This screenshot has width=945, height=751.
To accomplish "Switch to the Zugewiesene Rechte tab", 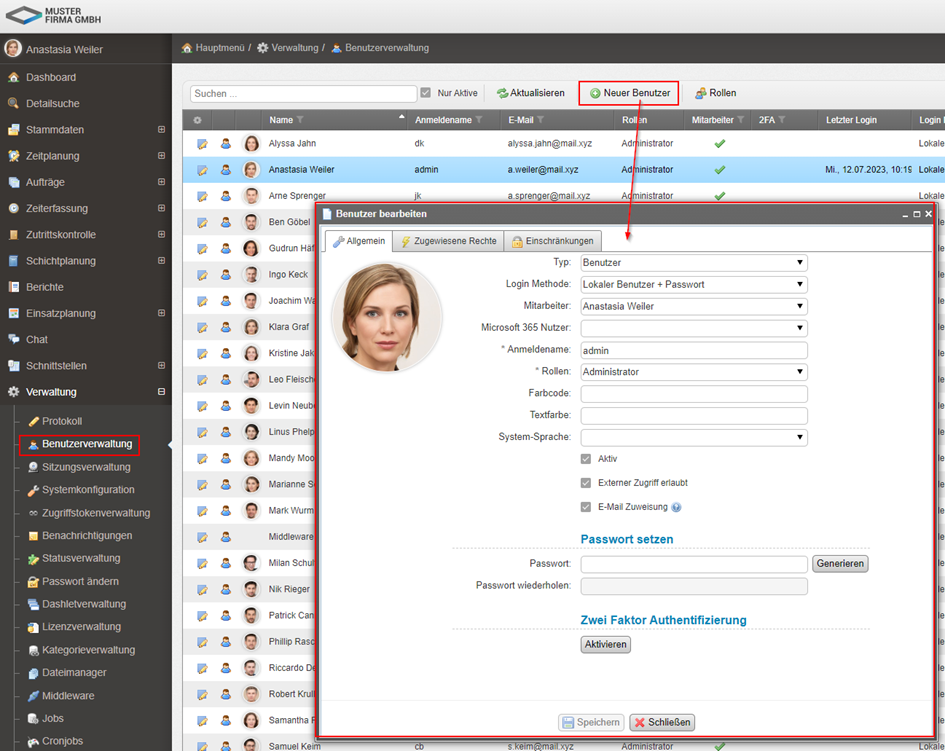I will point(448,241).
